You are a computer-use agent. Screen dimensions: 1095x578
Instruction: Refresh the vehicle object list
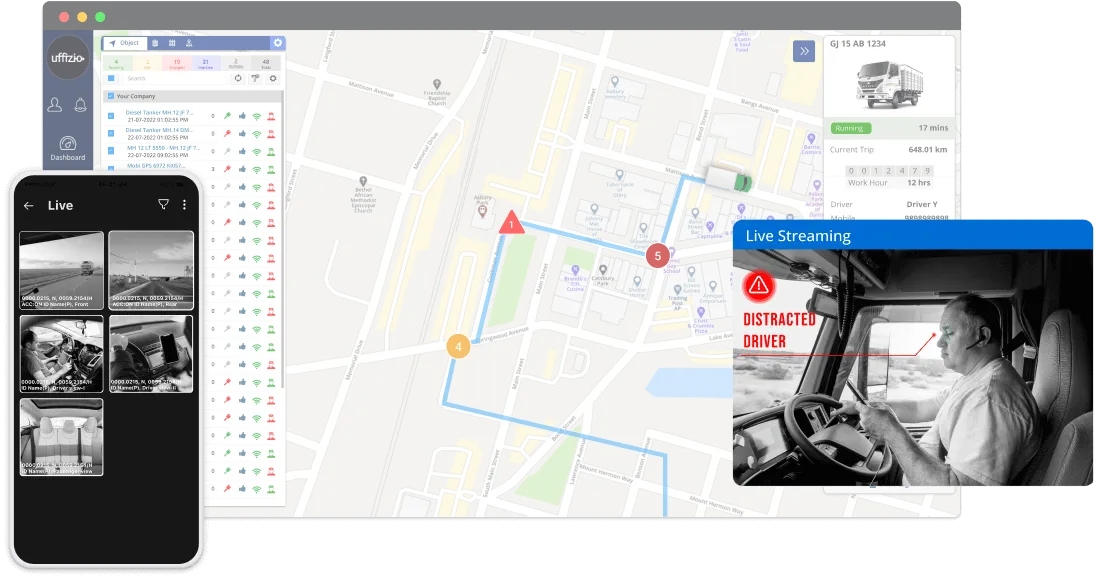pyautogui.click(x=238, y=78)
